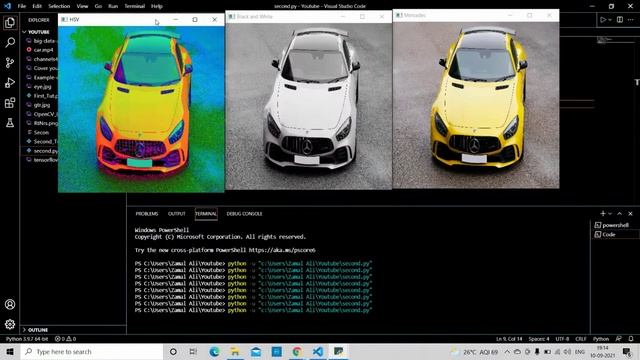
Task: Close the terminal panel with X icon
Action: (631, 213)
